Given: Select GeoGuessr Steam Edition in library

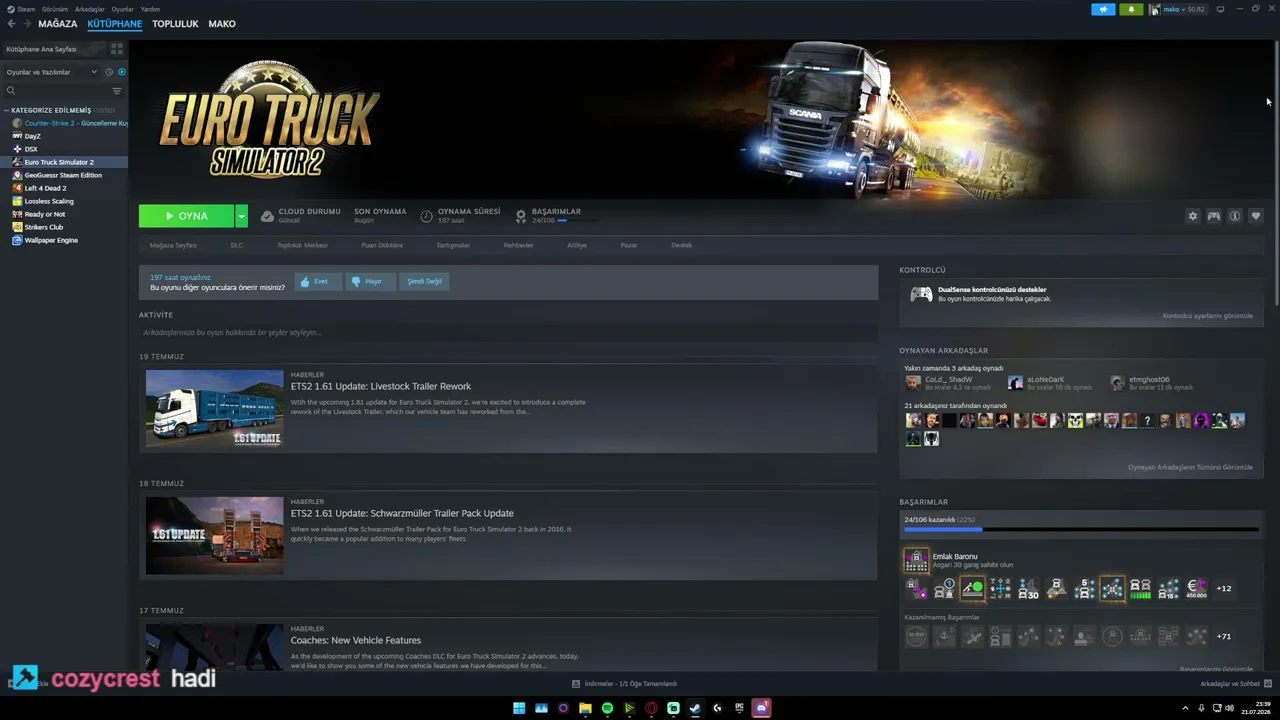Looking at the screenshot, I should coord(65,175).
